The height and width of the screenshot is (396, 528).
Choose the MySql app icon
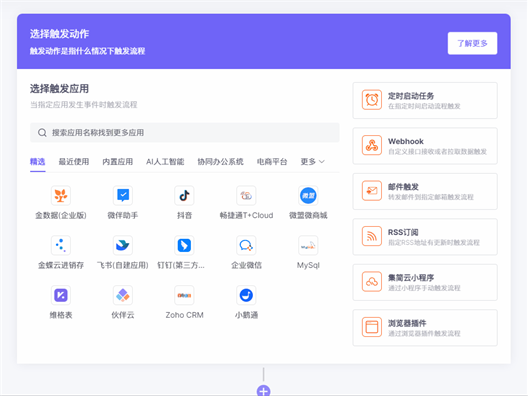click(x=308, y=245)
